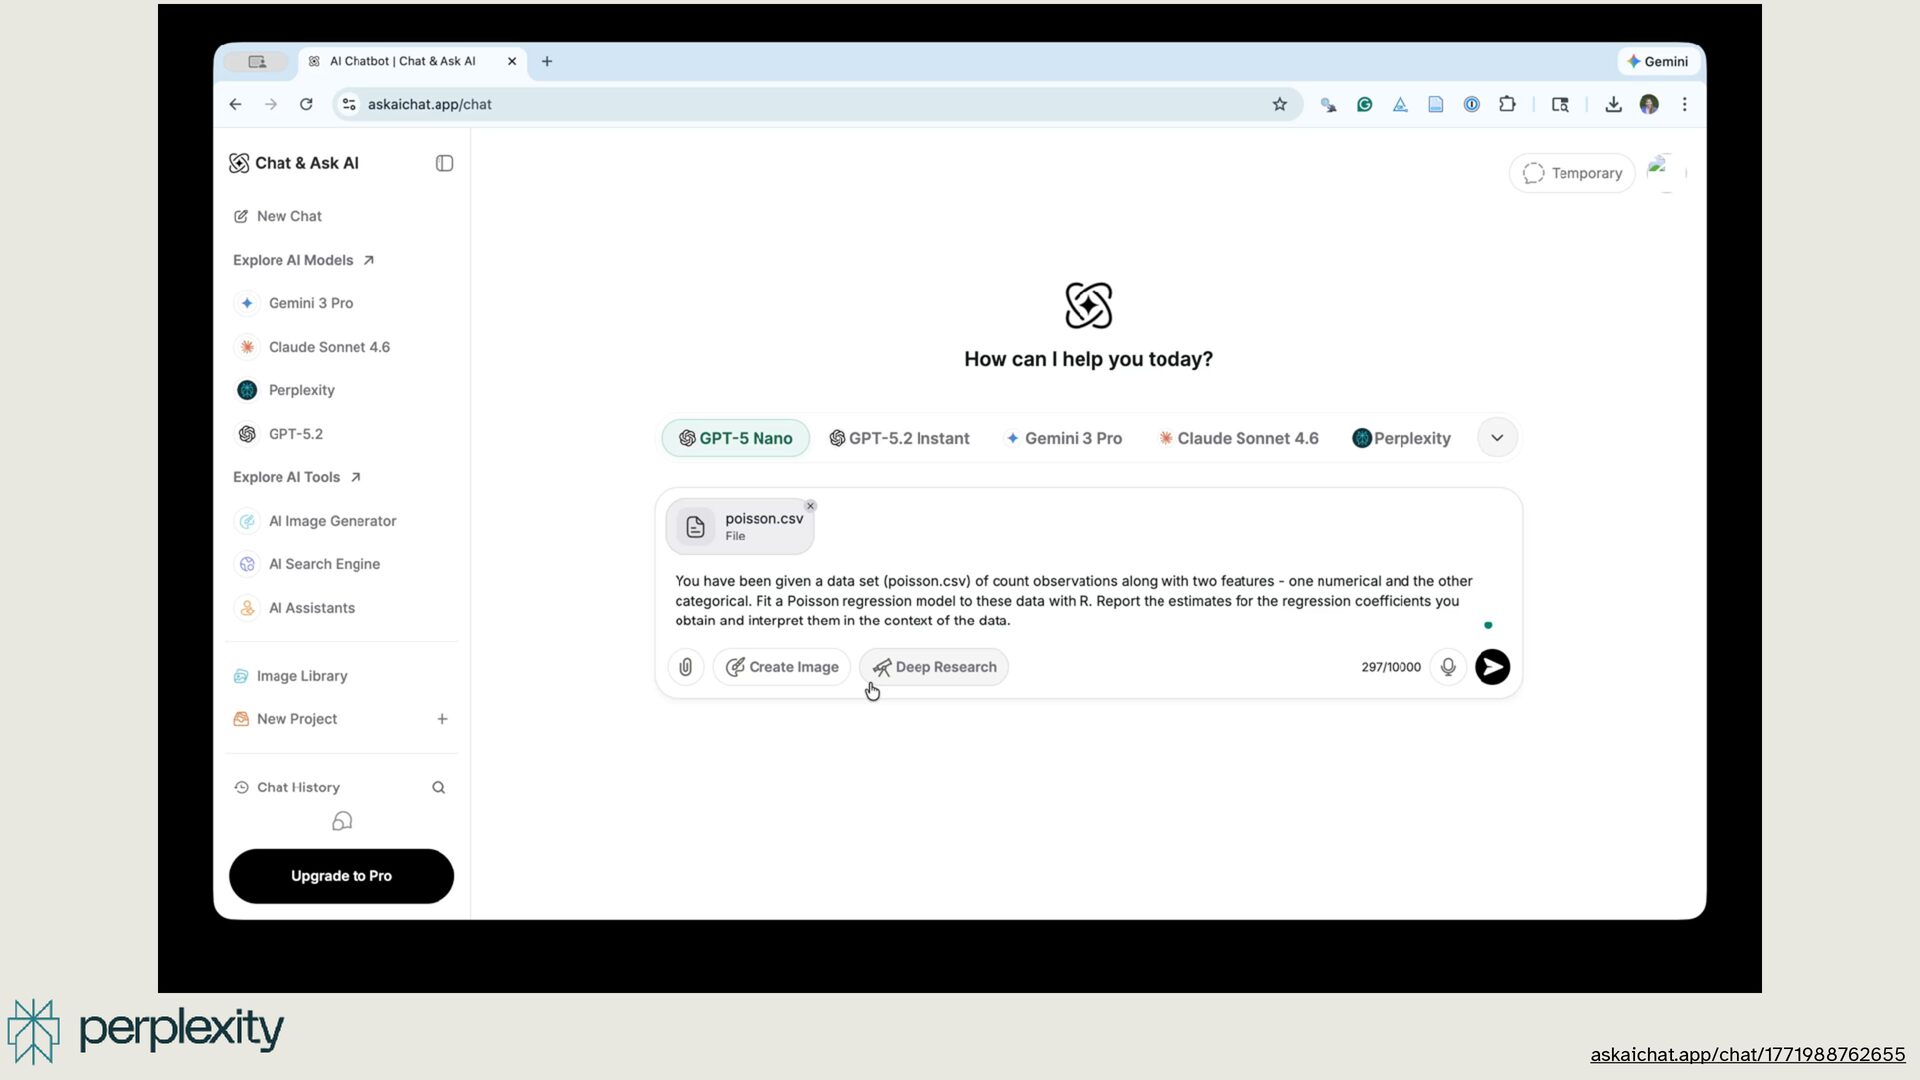The width and height of the screenshot is (1920, 1080).
Task: Click the Chat History search icon
Action: (438, 788)
